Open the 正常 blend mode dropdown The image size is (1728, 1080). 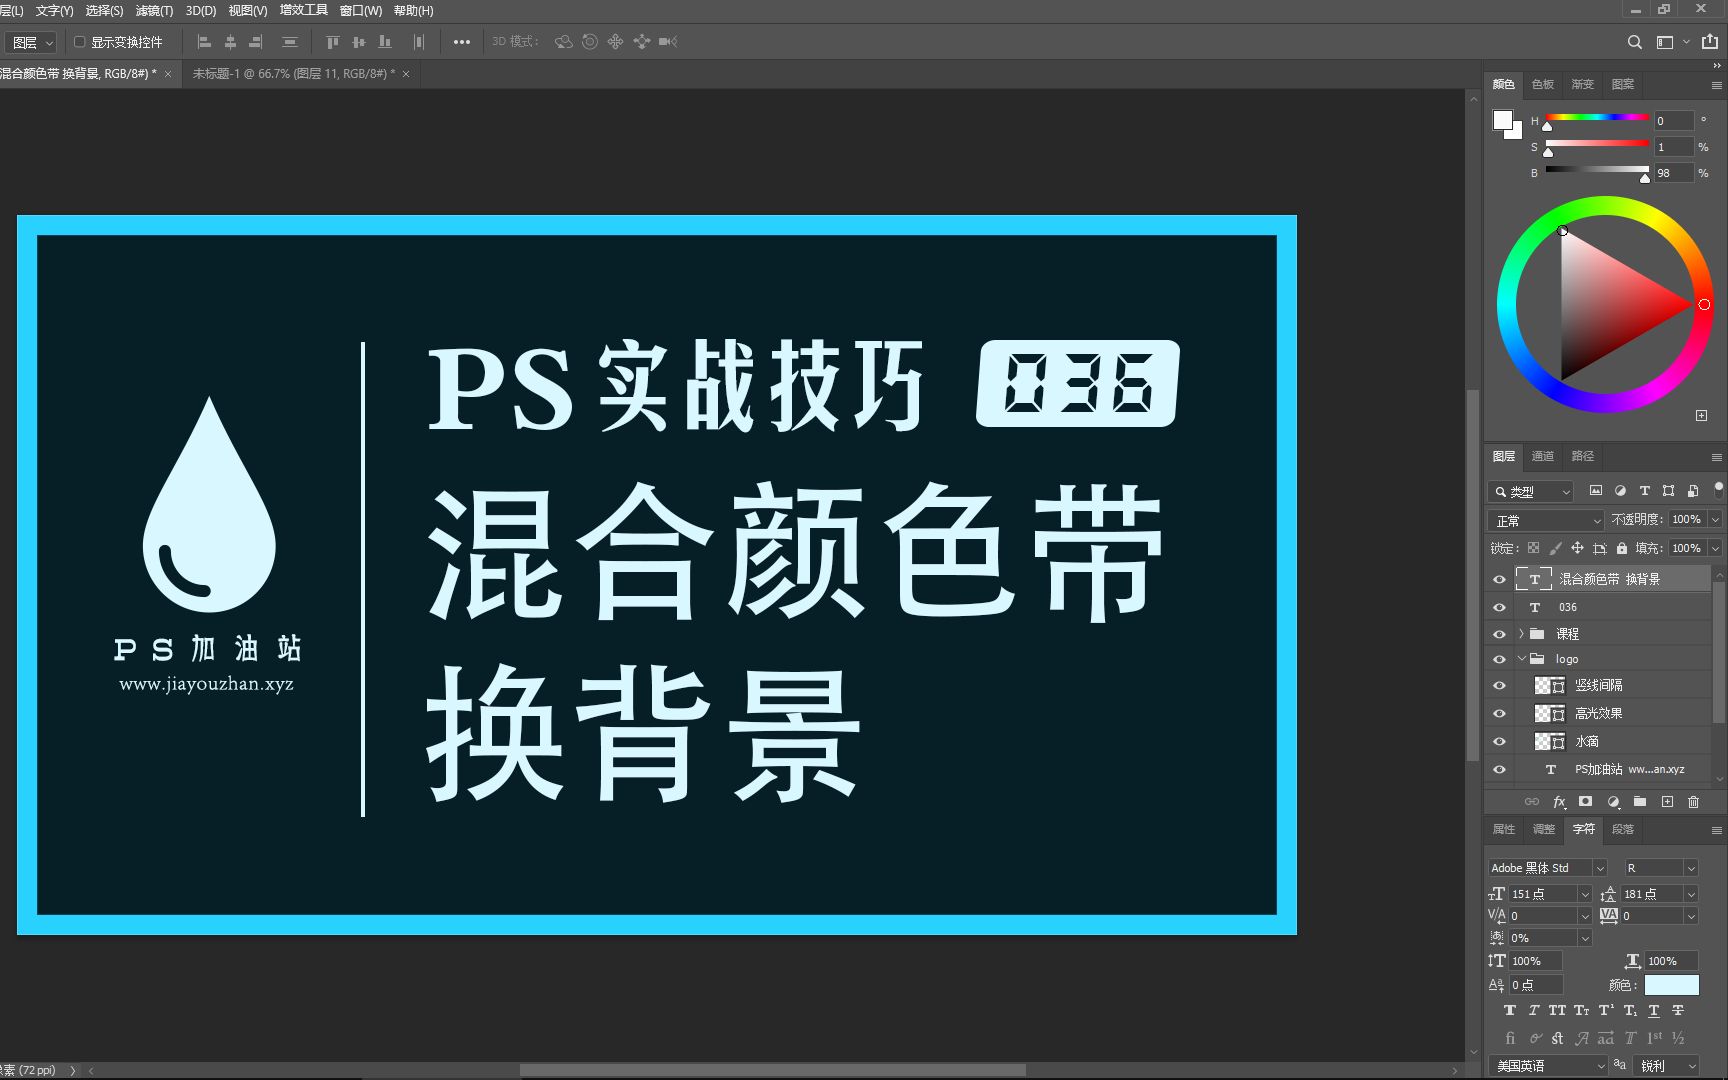click(x=1546, y=520)
